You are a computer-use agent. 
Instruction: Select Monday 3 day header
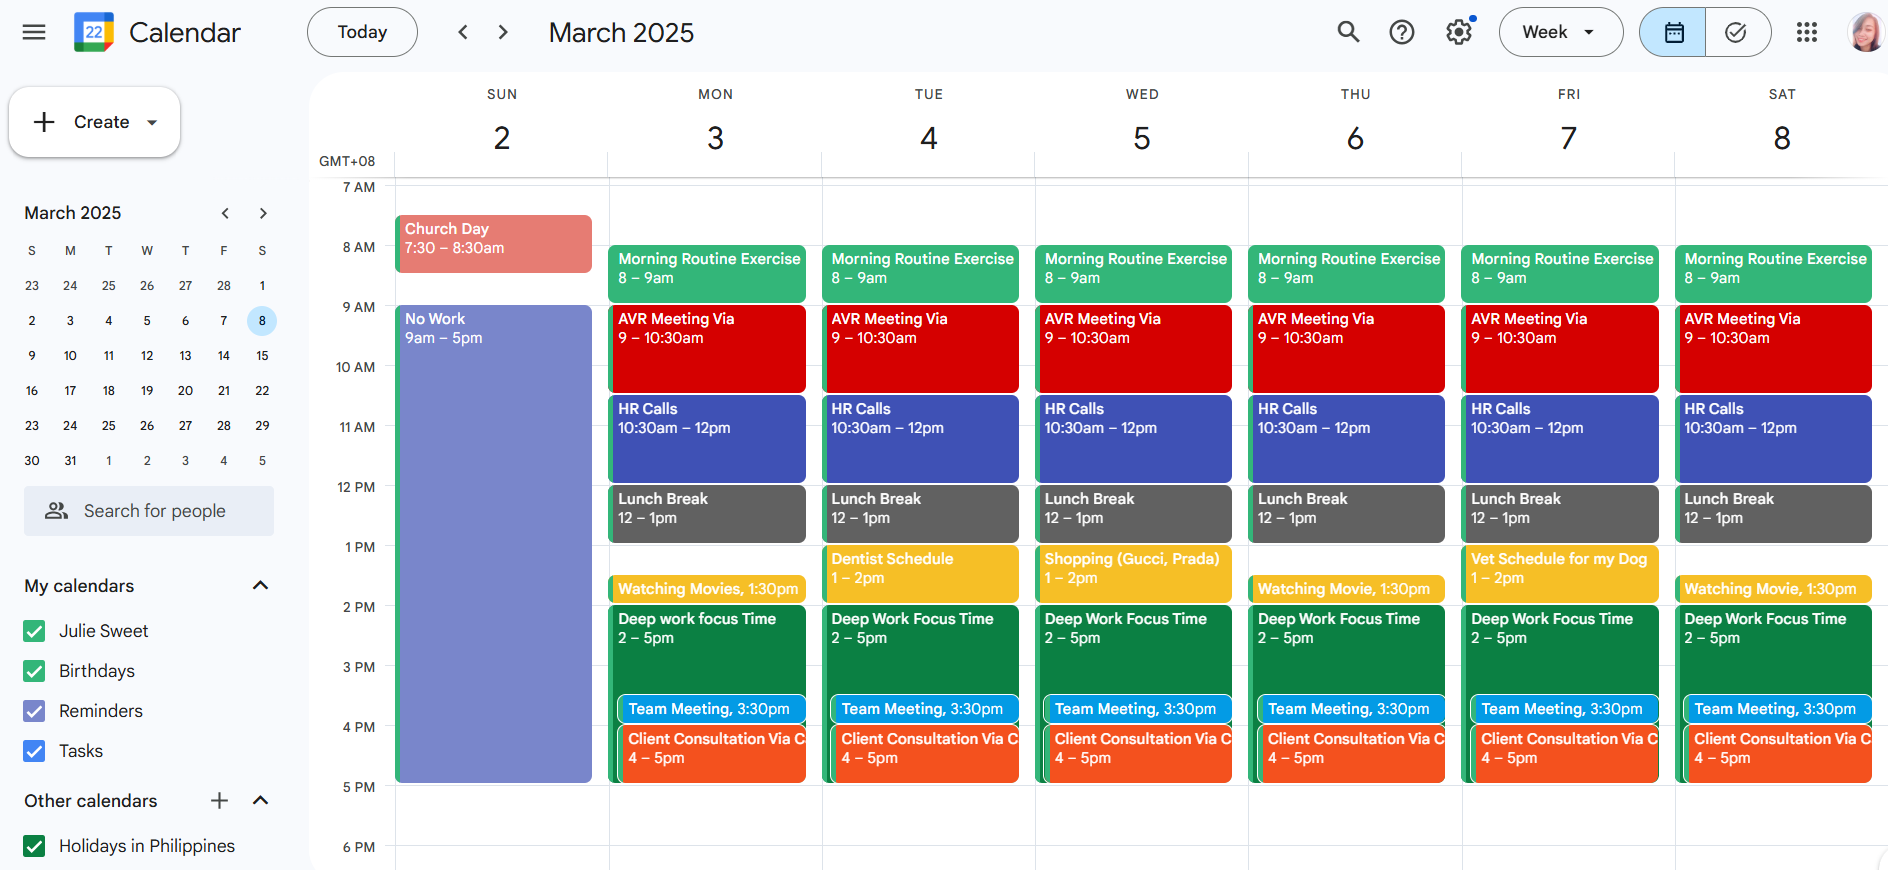(715, 137)
